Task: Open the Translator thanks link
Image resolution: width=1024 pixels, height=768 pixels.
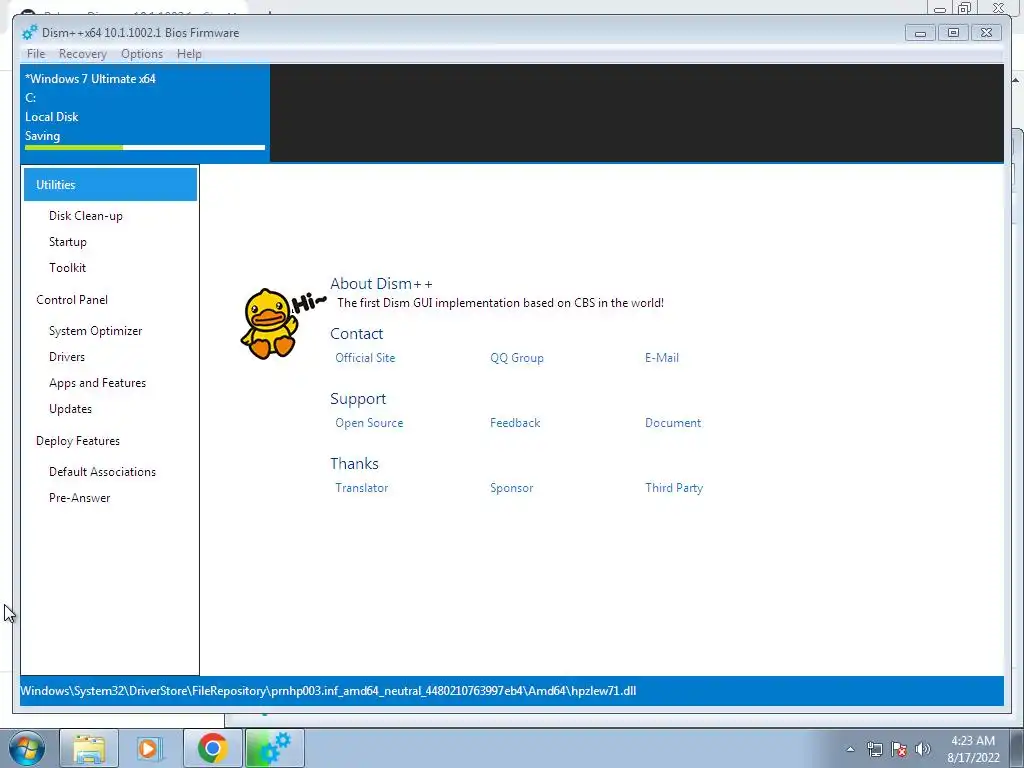Action: (x=361, y=488)
